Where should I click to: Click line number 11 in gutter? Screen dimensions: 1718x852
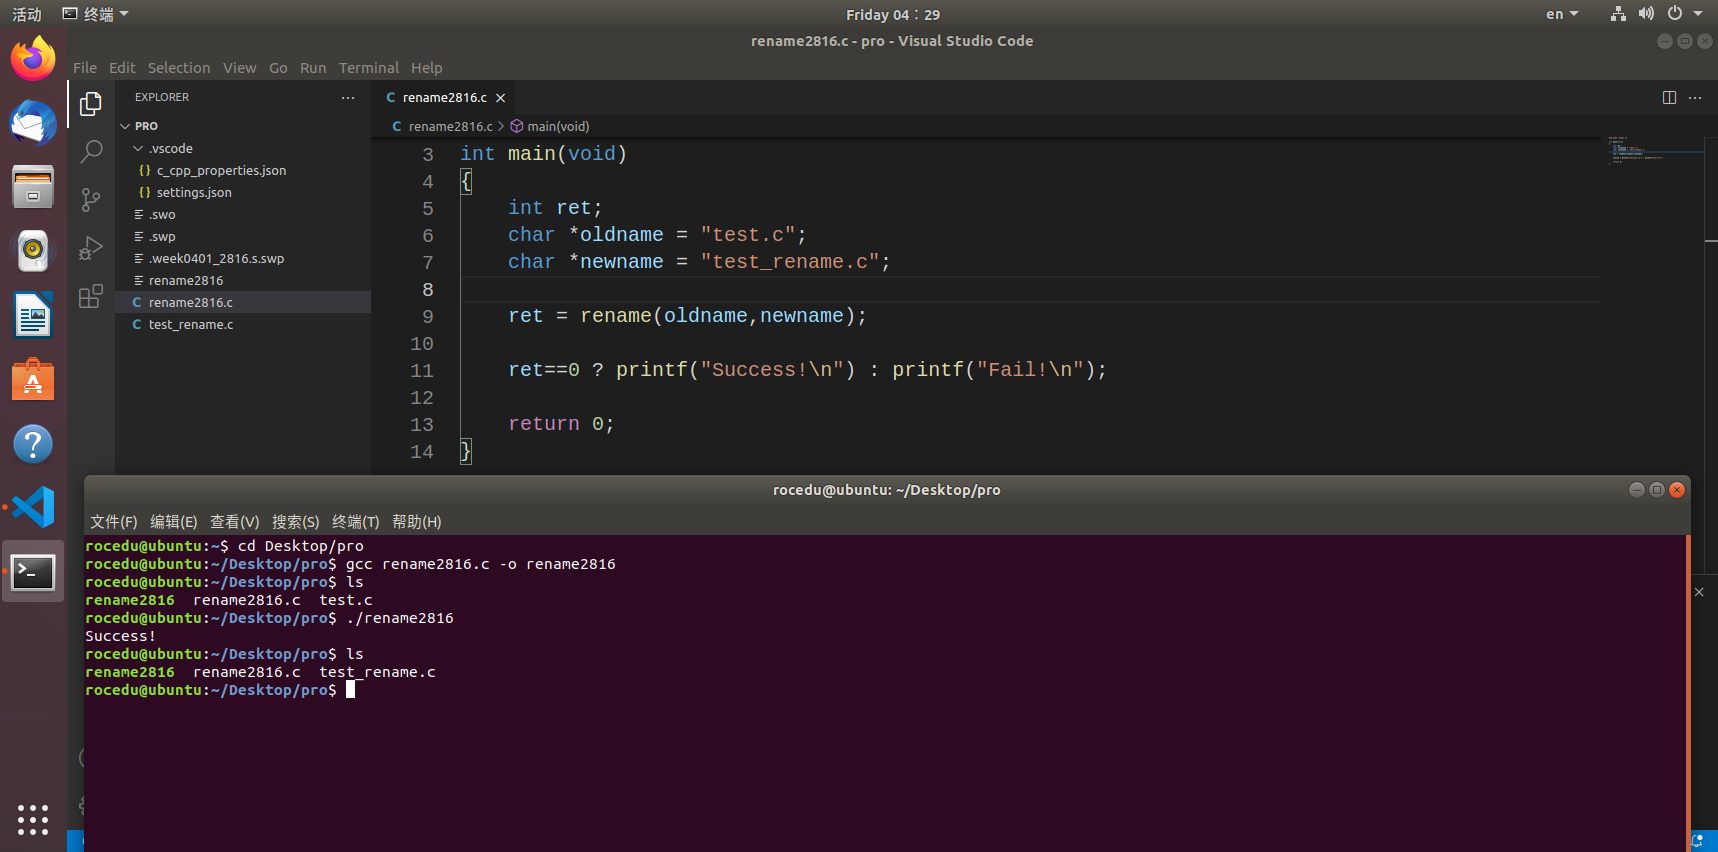coord(422,370)
